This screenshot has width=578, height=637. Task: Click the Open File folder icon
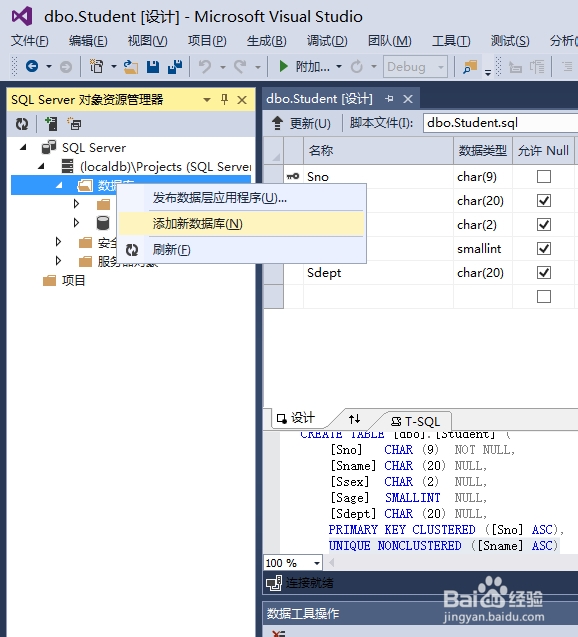point(131,67)
